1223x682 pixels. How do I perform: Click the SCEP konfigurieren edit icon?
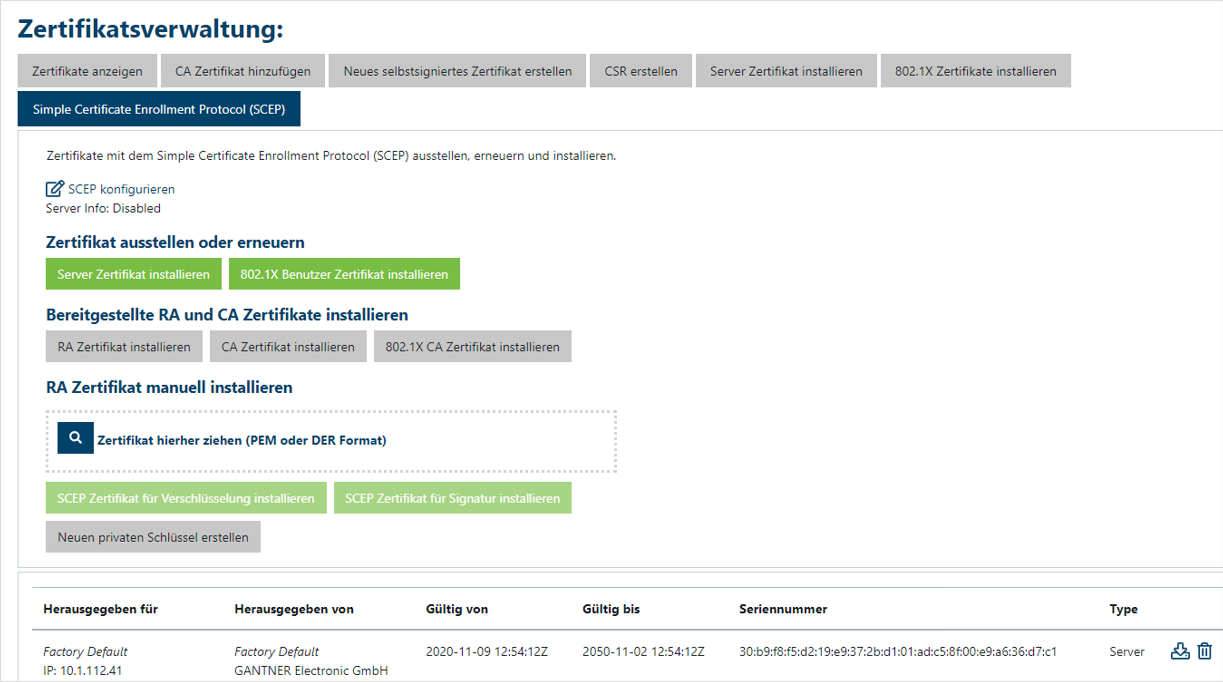[55, 189]
